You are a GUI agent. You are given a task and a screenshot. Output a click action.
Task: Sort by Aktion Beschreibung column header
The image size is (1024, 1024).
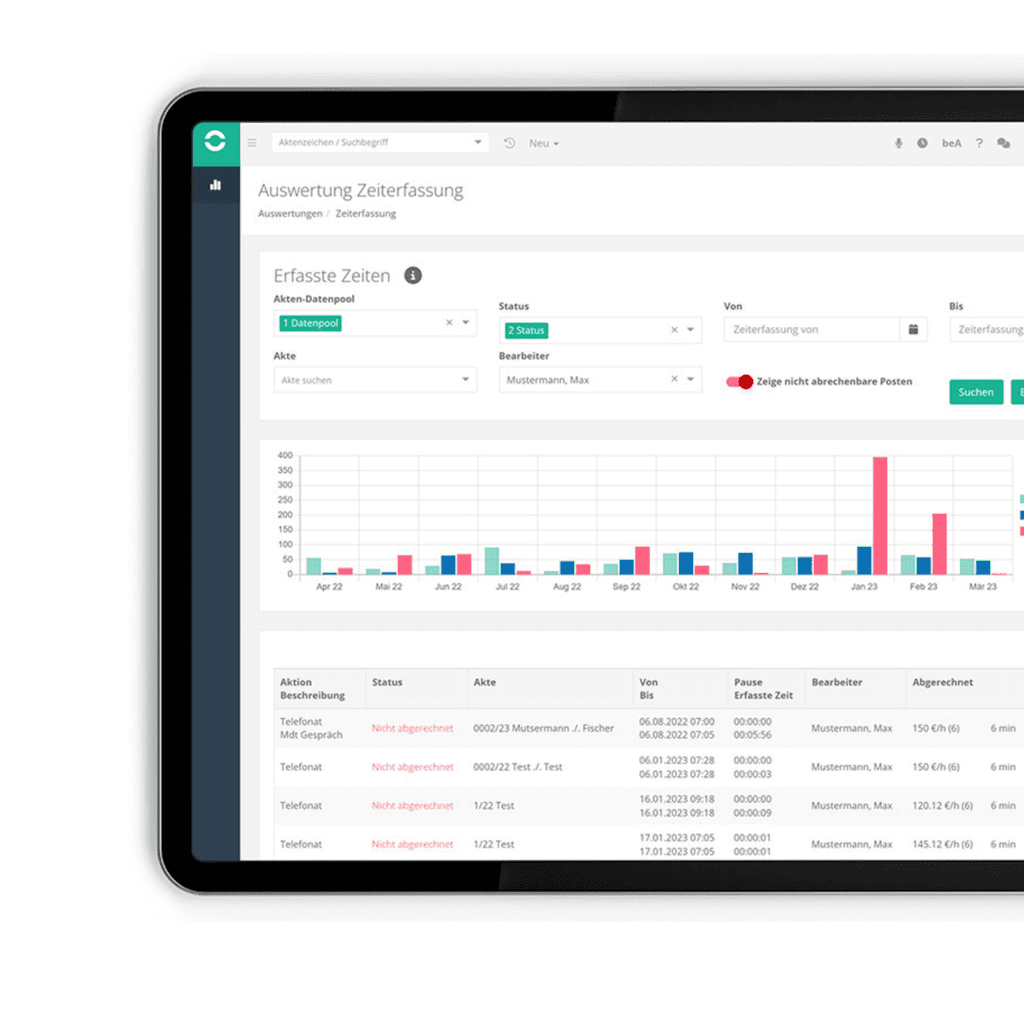coord(319,688)
